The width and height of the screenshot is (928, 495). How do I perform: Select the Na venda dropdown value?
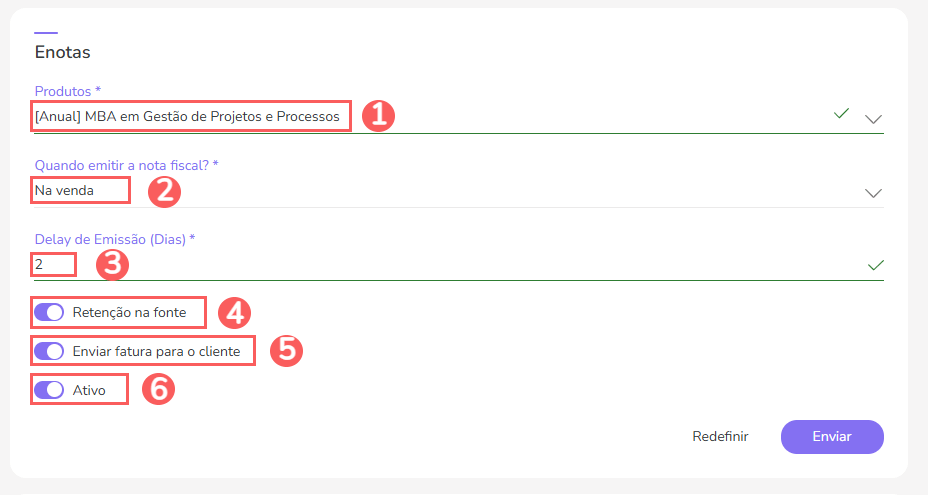point(64,190)
